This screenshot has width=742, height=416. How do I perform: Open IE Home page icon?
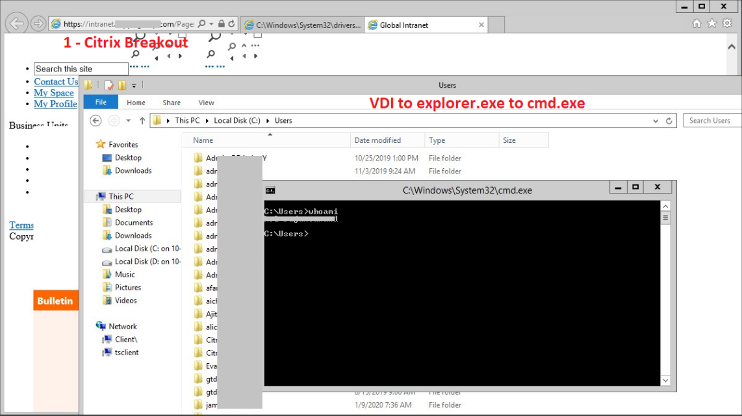pyautogui.click(x=697, y=24)
